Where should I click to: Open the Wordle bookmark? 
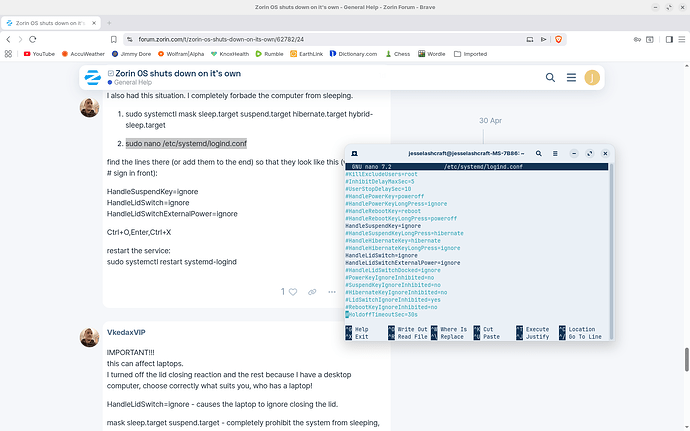[432, 54]
